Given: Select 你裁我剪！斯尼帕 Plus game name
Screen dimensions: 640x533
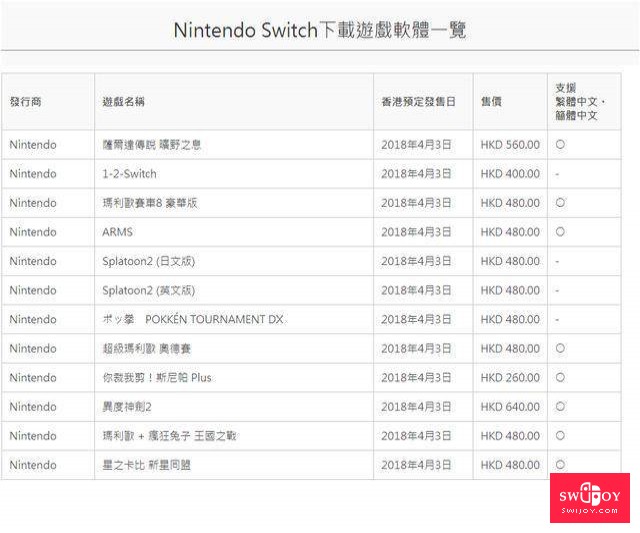Looking at the screenshot, I should tap(157, 378).
